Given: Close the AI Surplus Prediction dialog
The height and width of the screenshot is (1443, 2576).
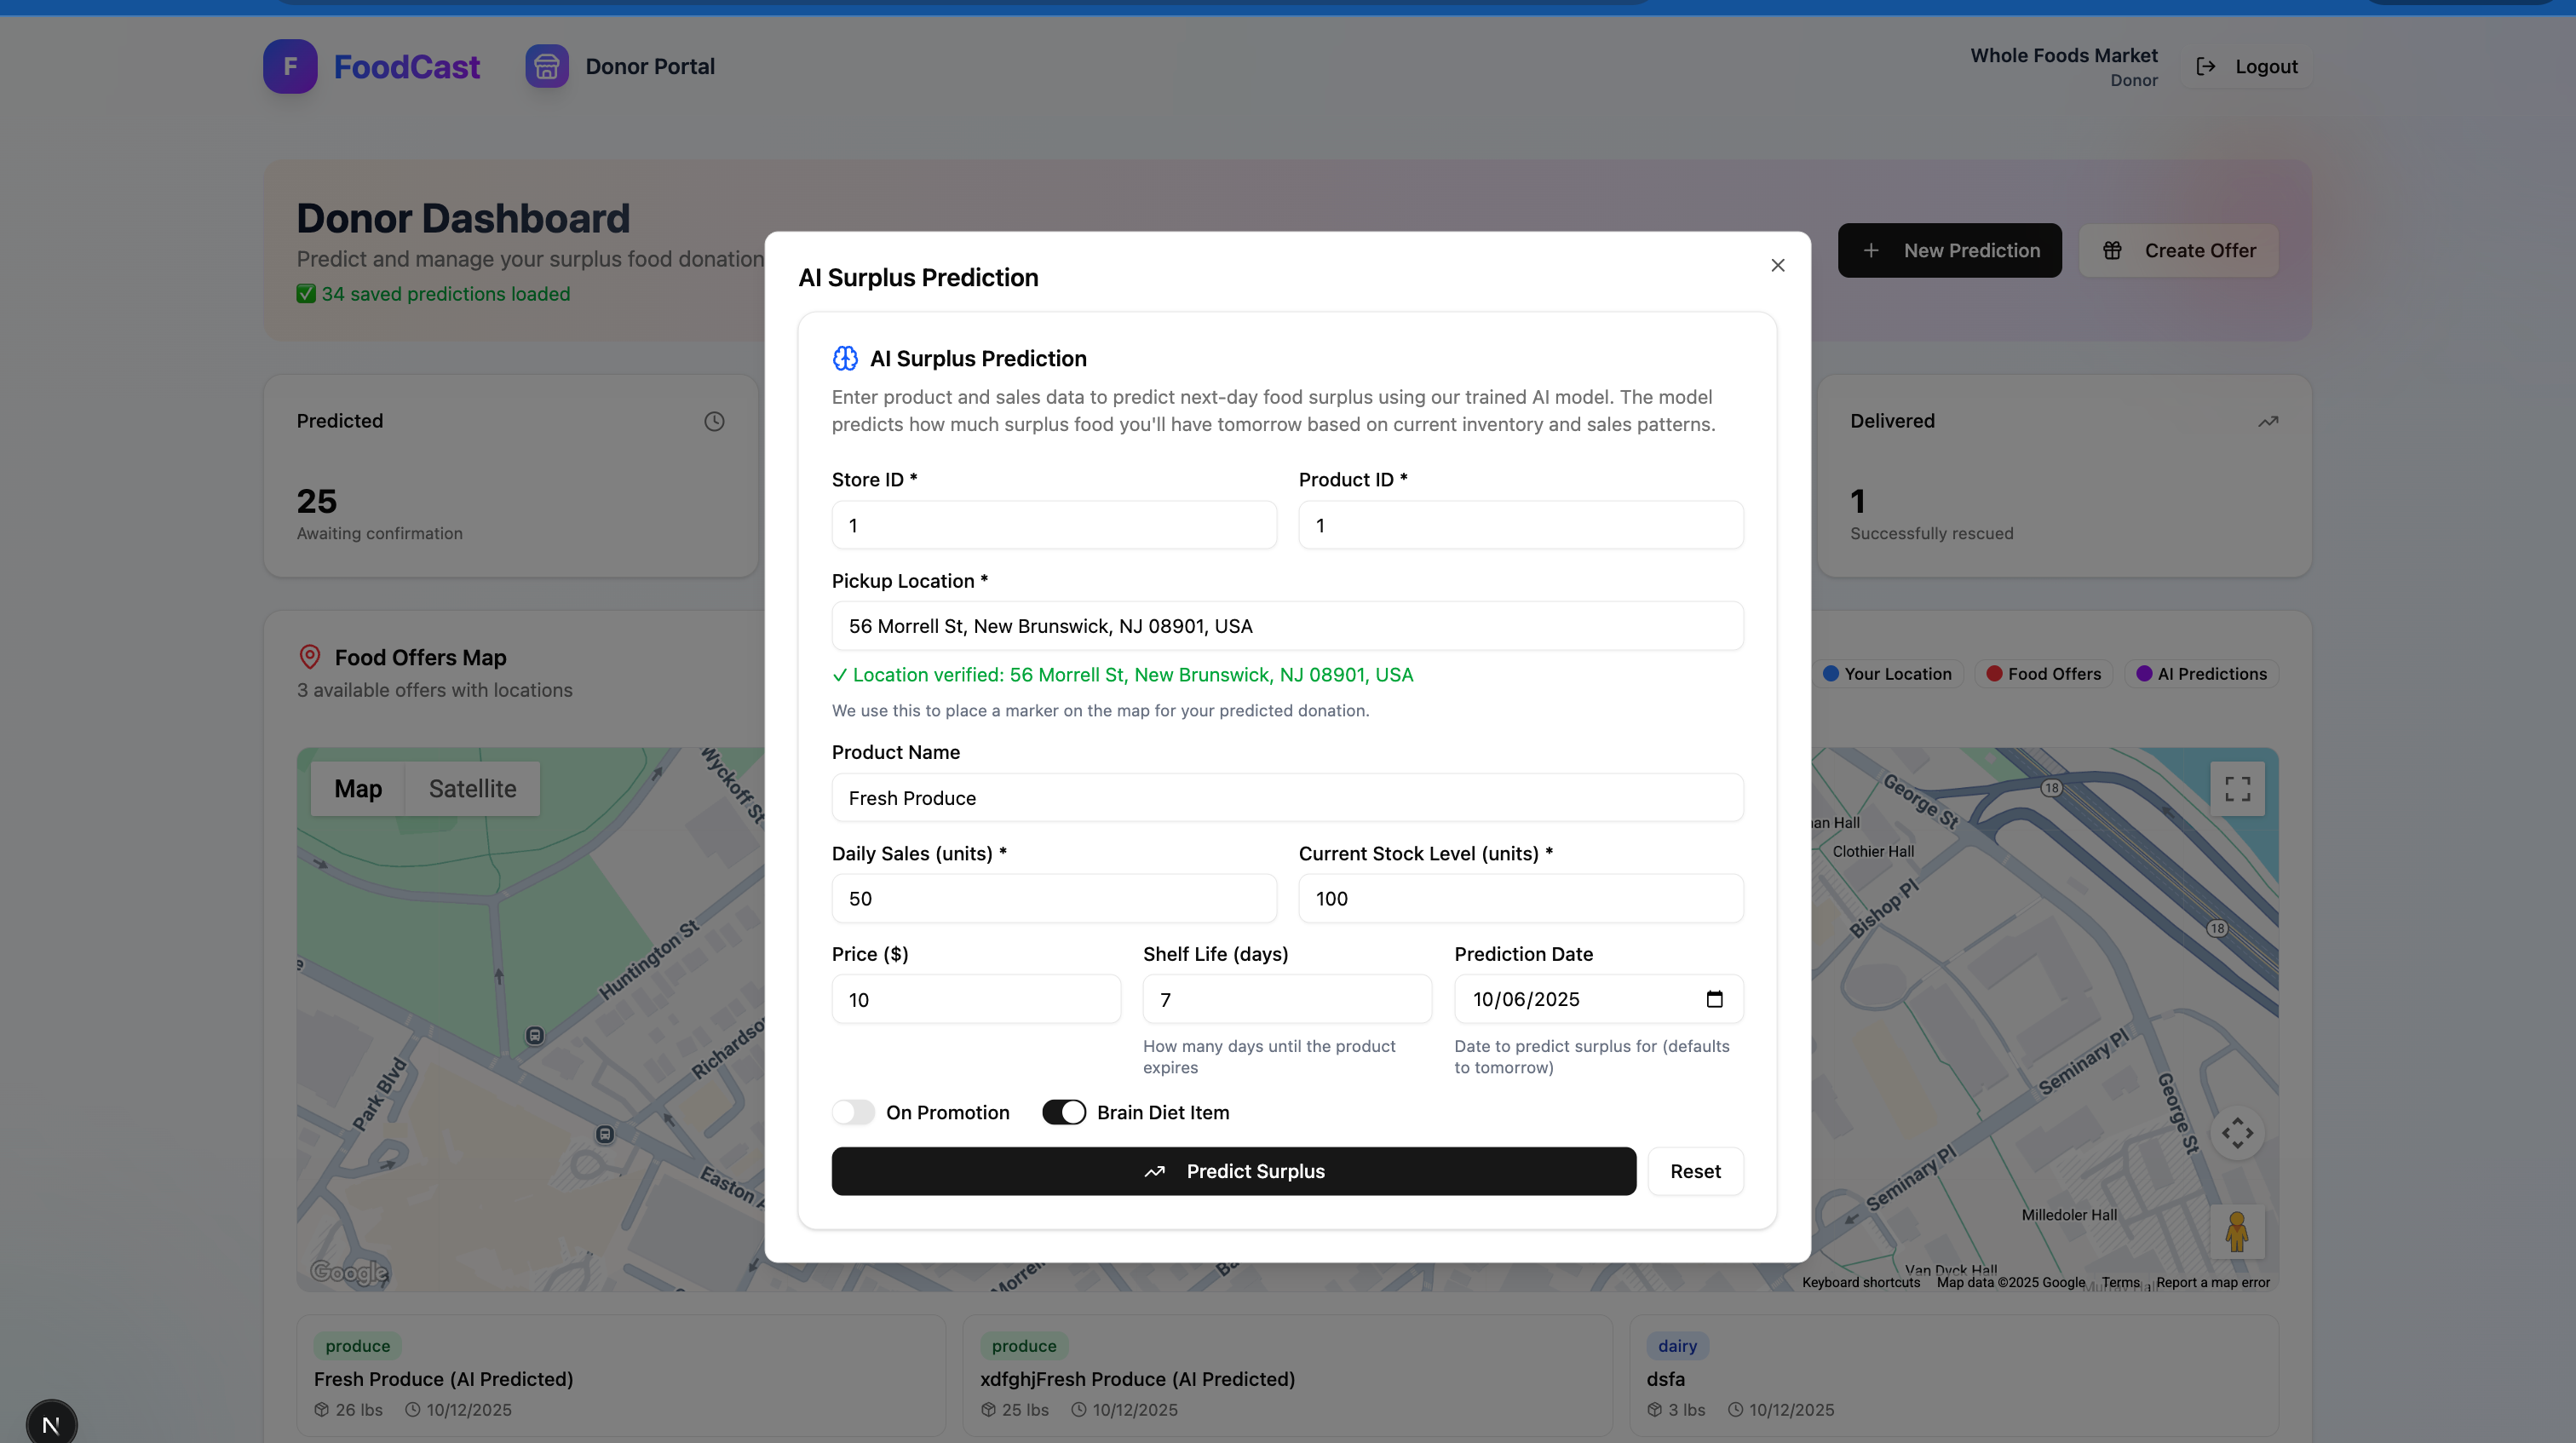Looking at the screenshot, I should [x=1777, y=265].
